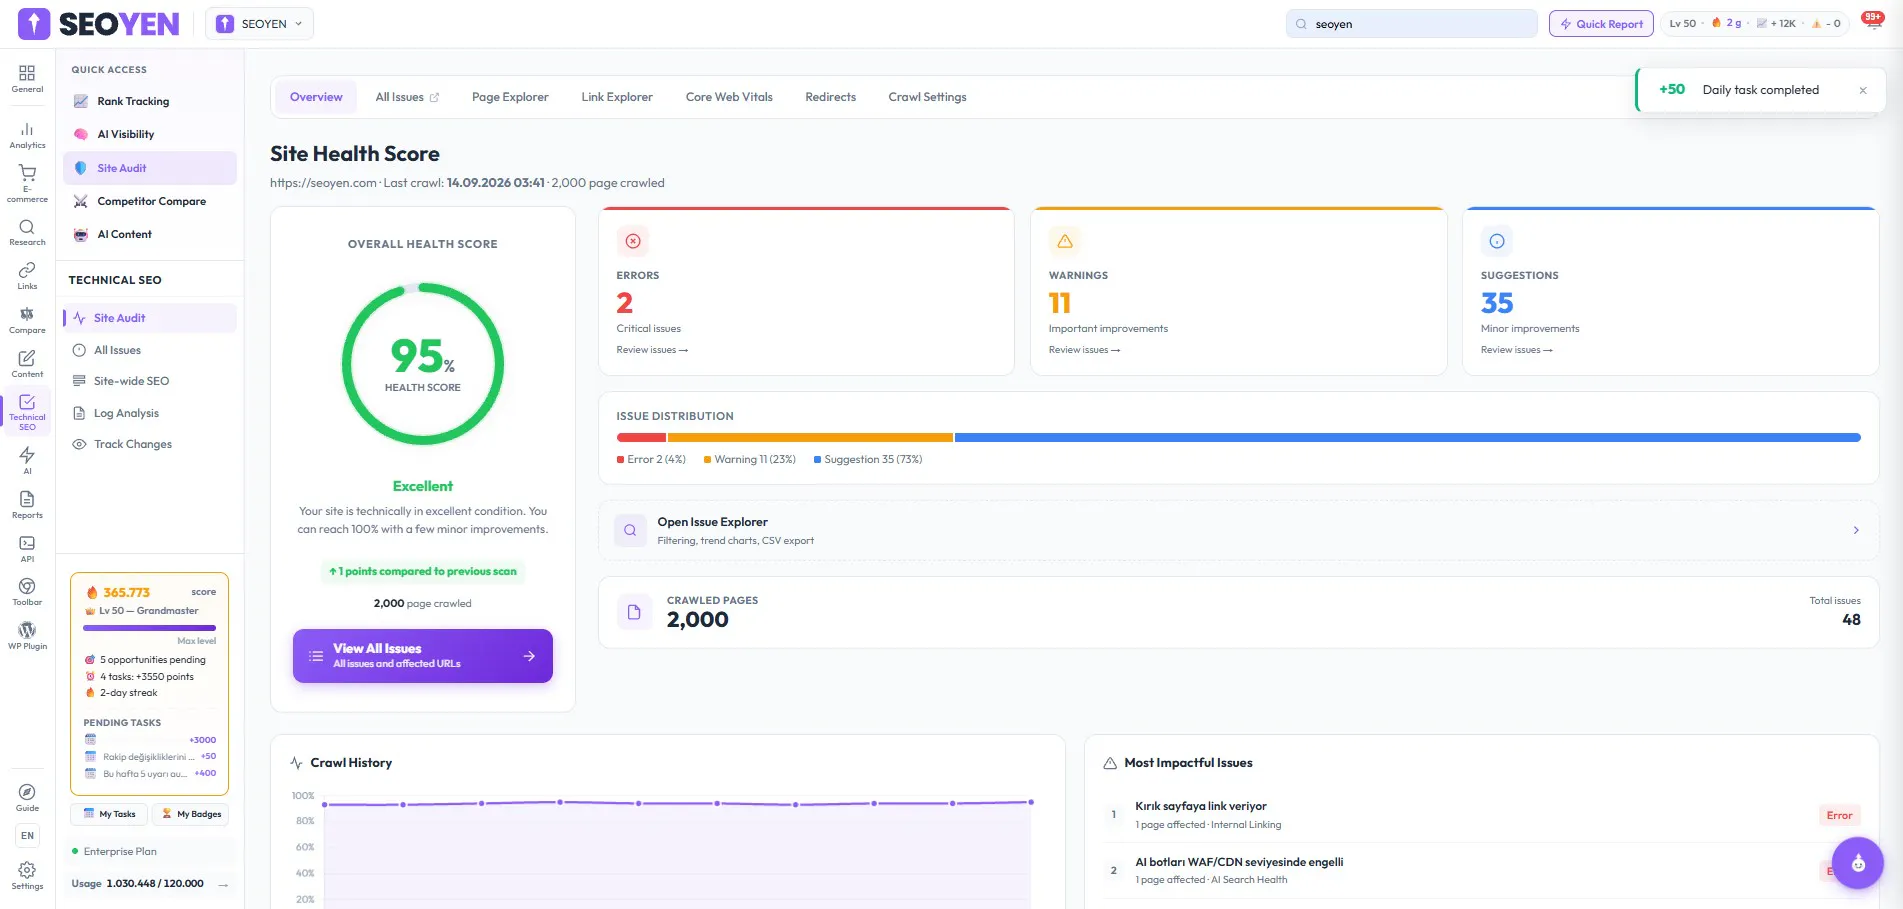The image size is (1903, 909).
Task: Click the SEOYEN logo
Action: click(99, 24)
